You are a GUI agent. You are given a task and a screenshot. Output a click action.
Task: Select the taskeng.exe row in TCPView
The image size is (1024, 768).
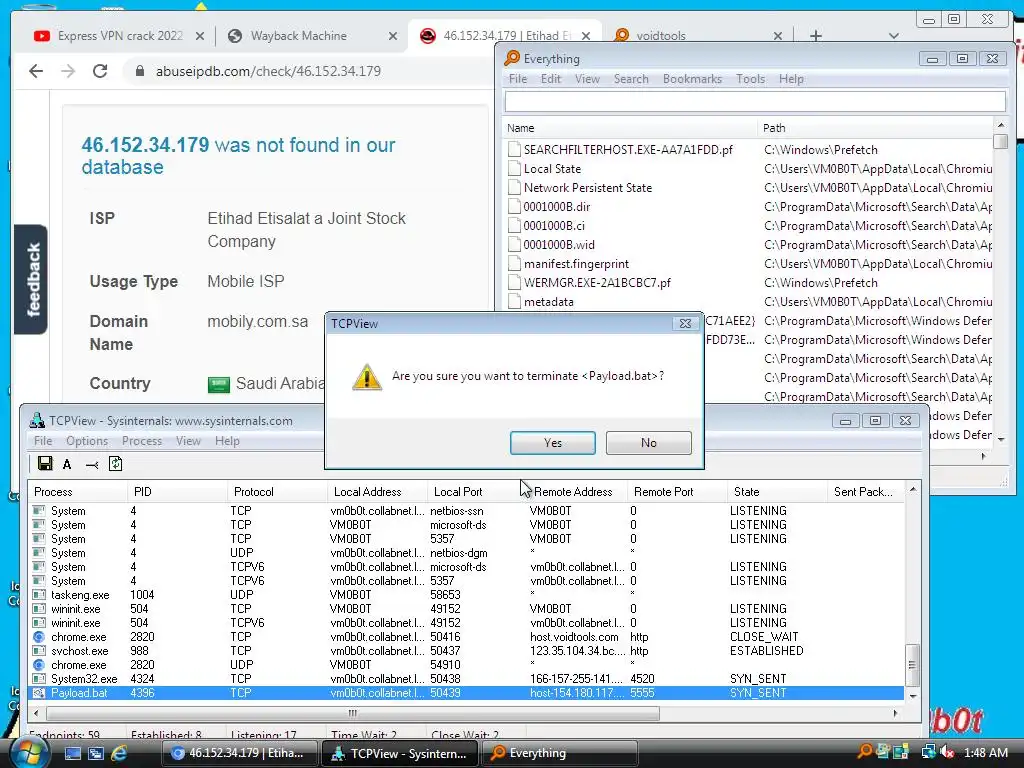(466, 595)
